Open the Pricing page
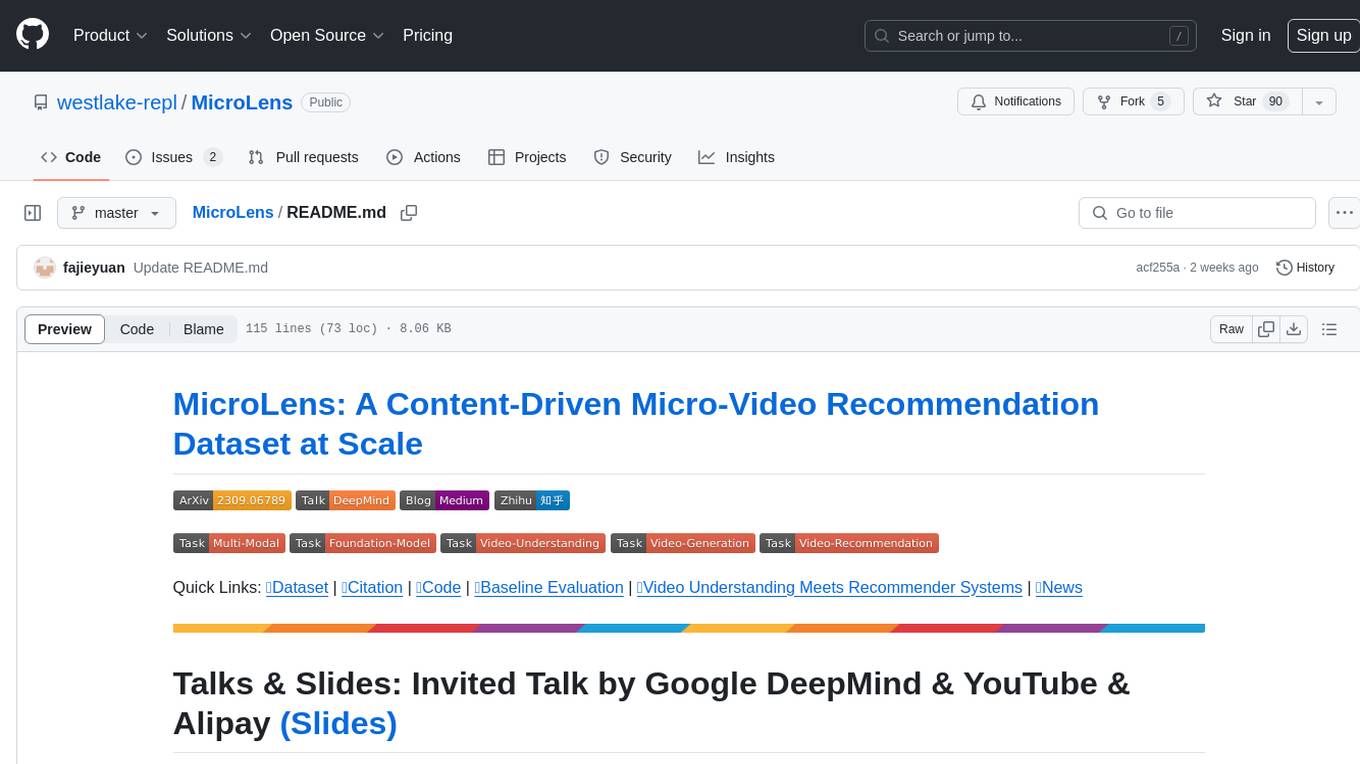Screen dimensions: 1360x764 [427, 35]
